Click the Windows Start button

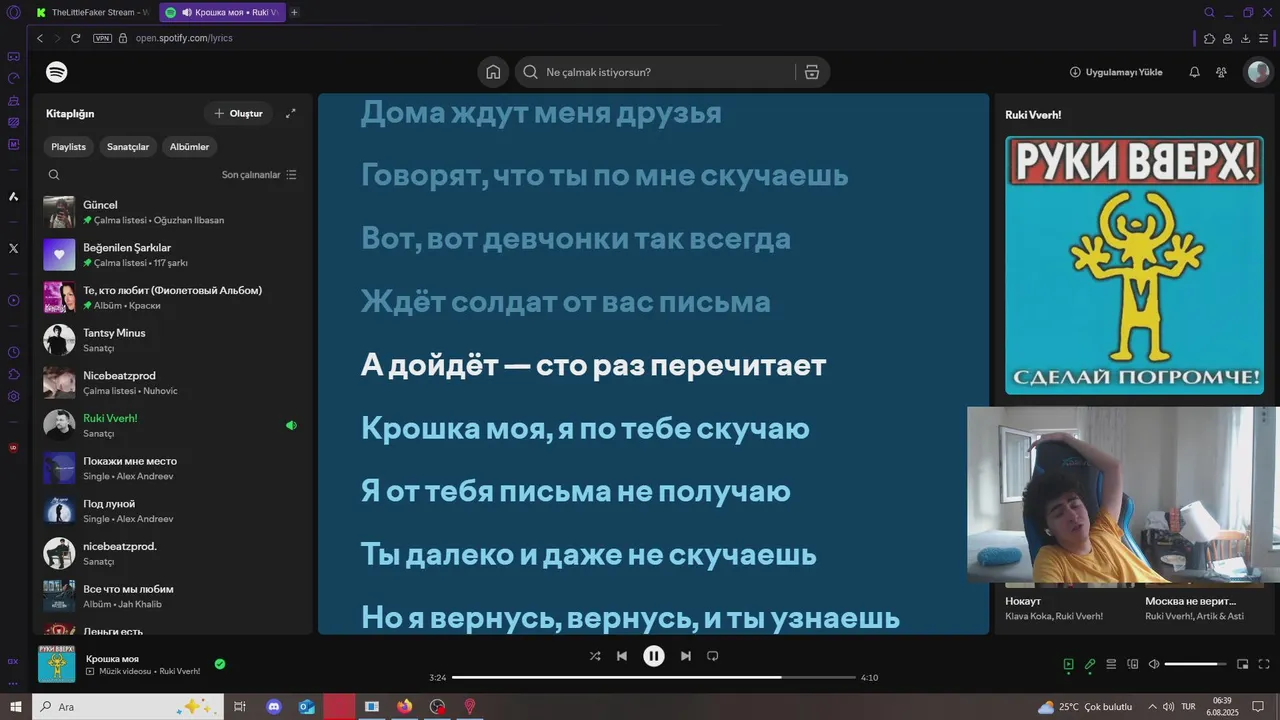(x=15, y=706)
